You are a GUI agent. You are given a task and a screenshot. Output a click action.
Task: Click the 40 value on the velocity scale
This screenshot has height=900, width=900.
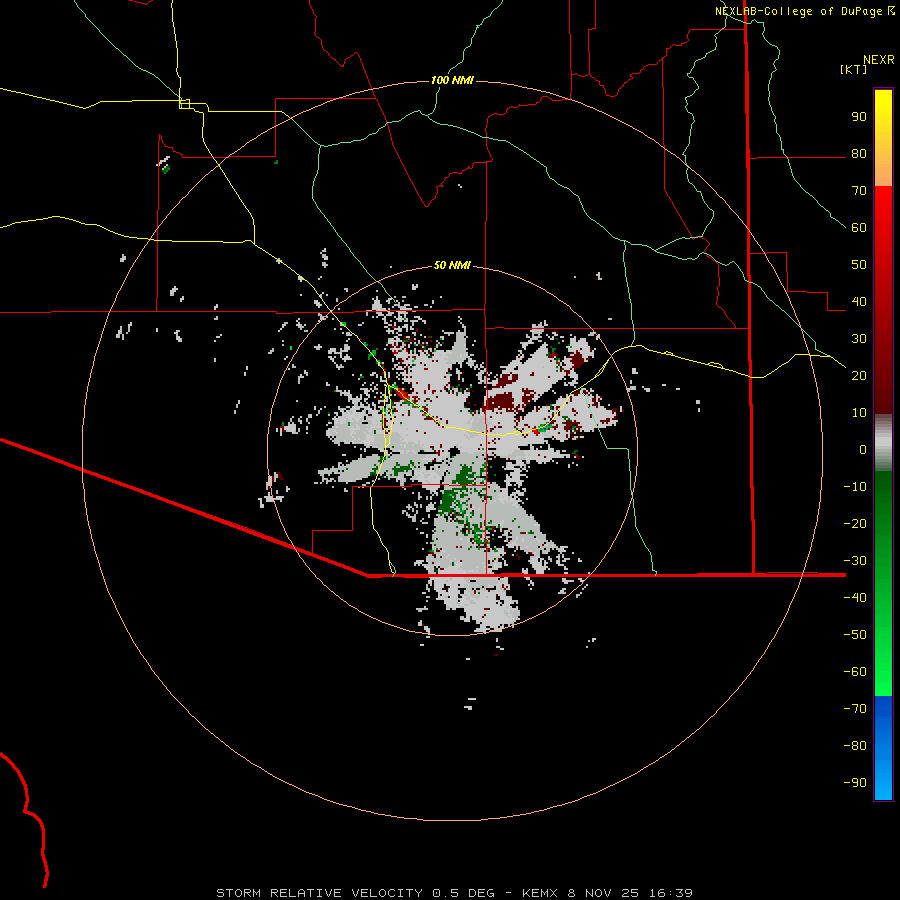(x=859, y=301)
